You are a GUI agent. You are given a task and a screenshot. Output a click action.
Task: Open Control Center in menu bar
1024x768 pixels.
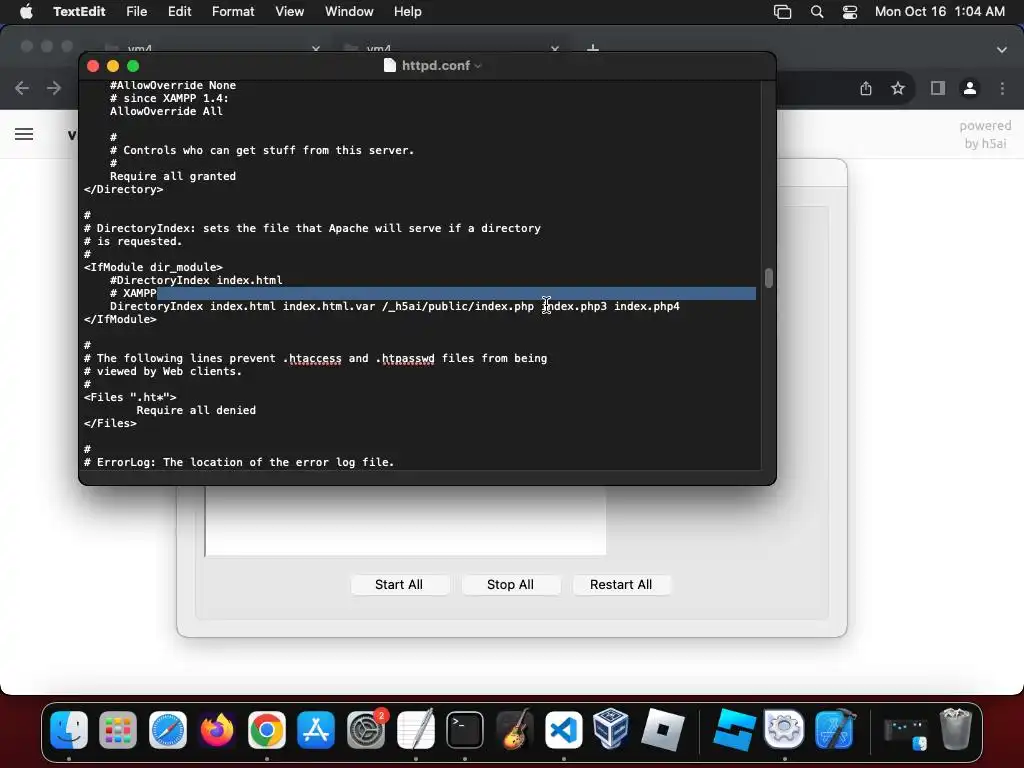[850, 12]
